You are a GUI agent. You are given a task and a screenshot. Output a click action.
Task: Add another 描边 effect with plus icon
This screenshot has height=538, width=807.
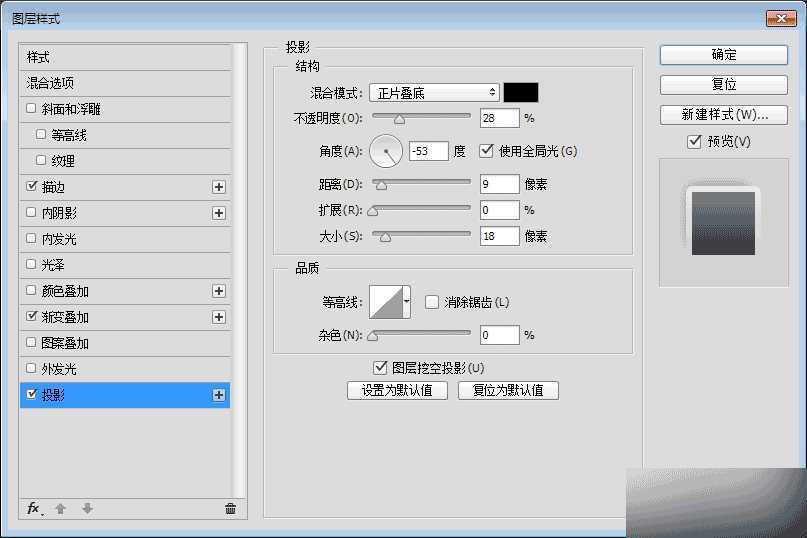pos(219,187)
